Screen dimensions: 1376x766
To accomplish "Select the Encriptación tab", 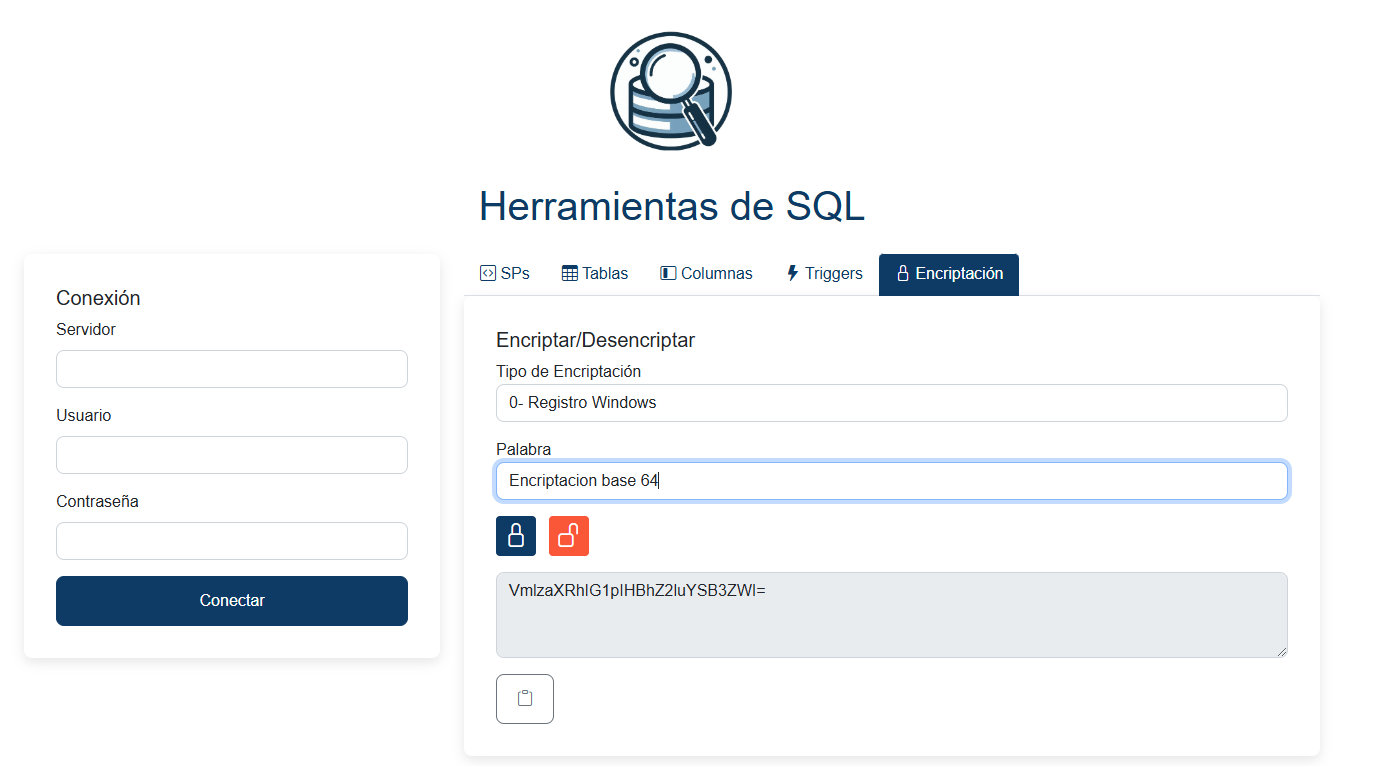I will [948, 273].
